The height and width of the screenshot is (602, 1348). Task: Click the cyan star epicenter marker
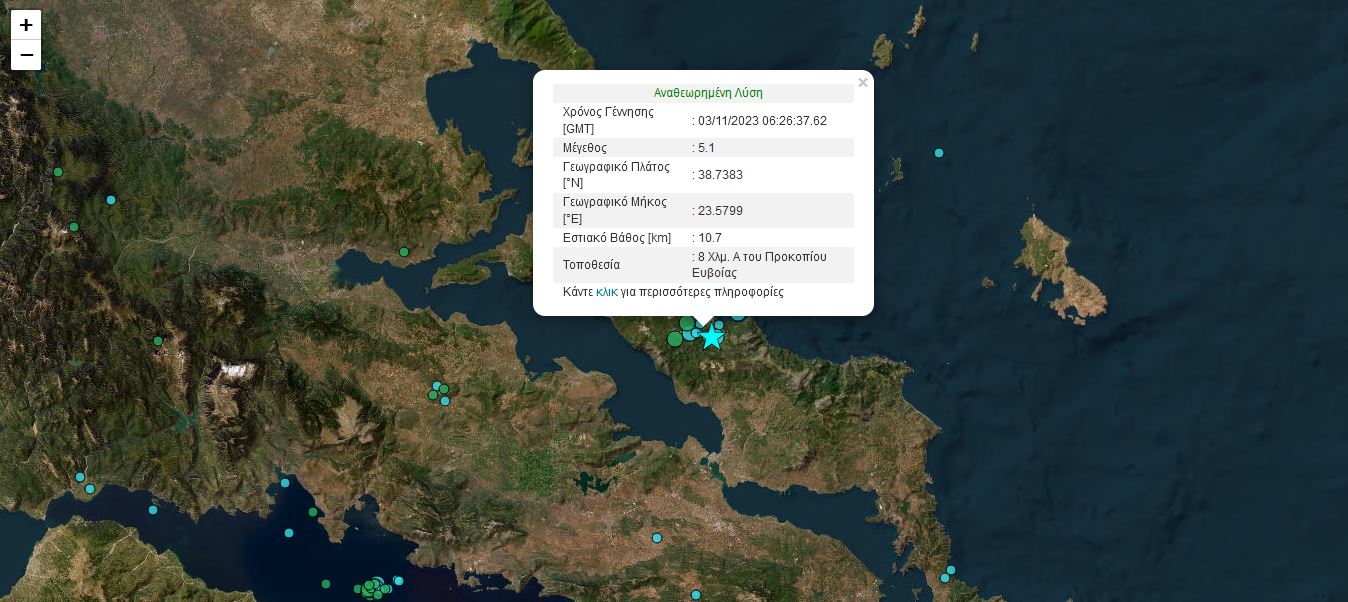711,337
